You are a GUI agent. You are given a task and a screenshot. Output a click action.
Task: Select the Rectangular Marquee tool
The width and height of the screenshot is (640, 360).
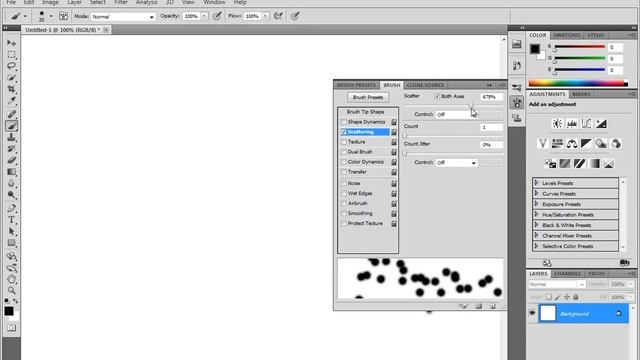pyautogui.click(x=11, y=54)
